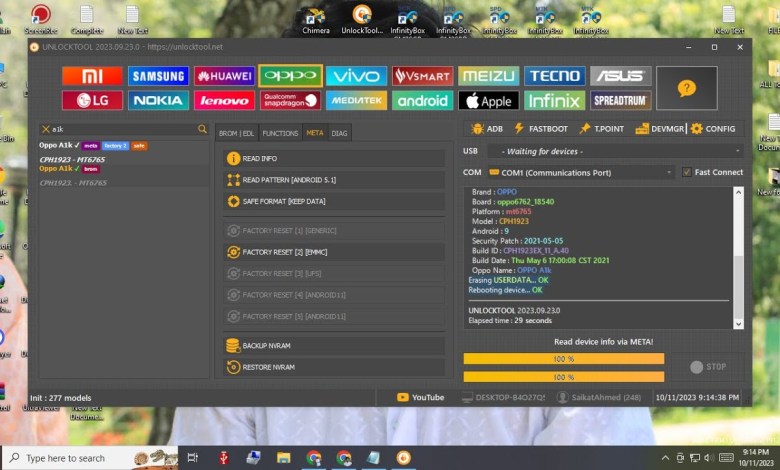Select the Oppo A1k brom entry
Viewport: 780px width, 470px height.
click(x=123, y=176)
